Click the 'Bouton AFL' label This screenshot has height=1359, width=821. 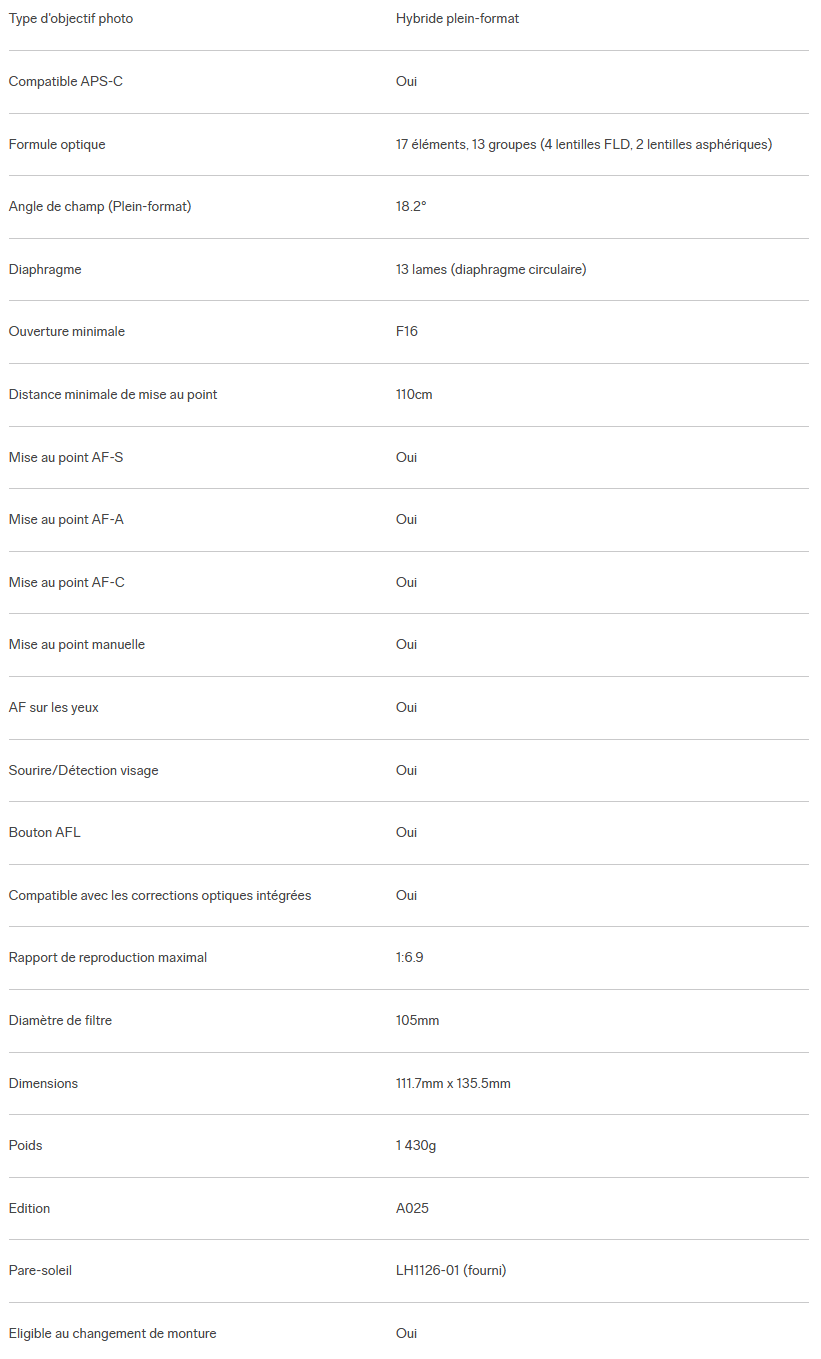[45, 832]
